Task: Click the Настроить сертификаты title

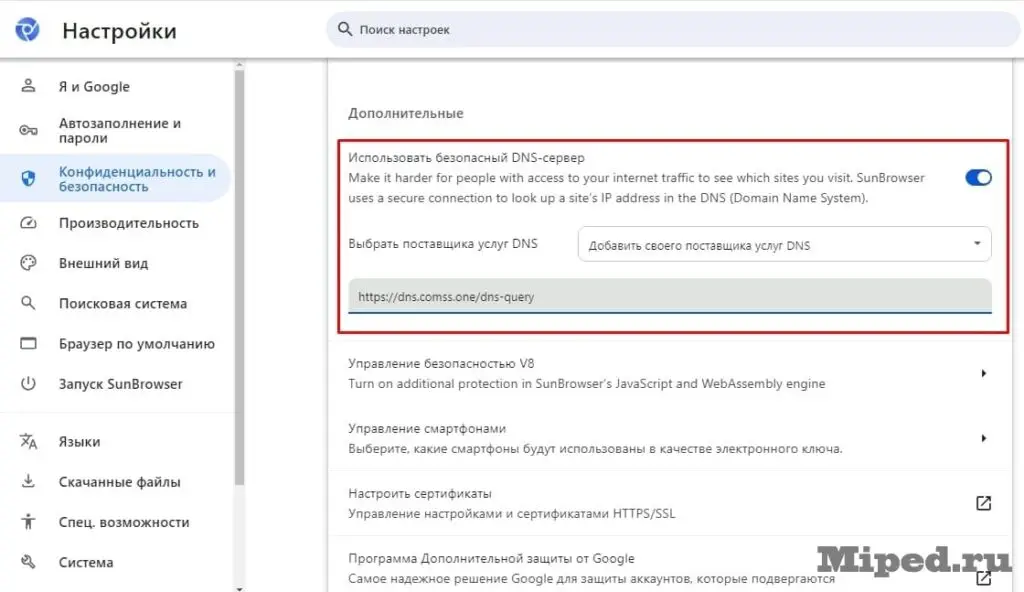Action: [419, 493]
